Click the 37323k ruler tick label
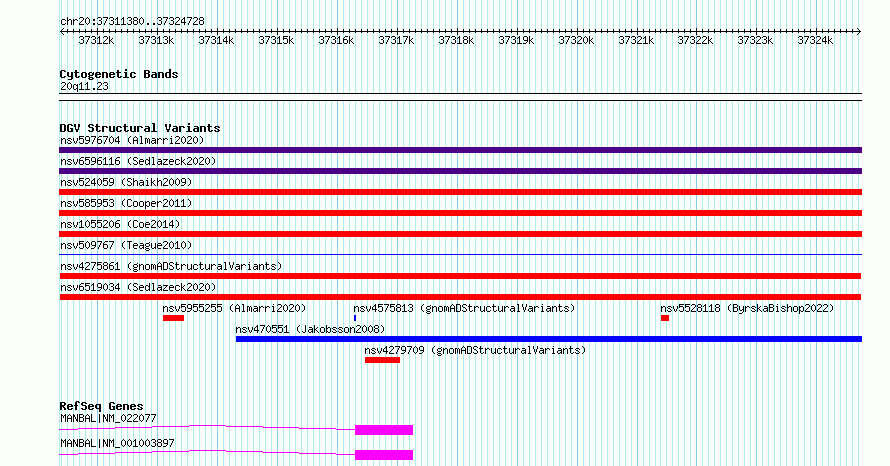The image size is (890, 466). pyautogui.click(x=755, y=41)
